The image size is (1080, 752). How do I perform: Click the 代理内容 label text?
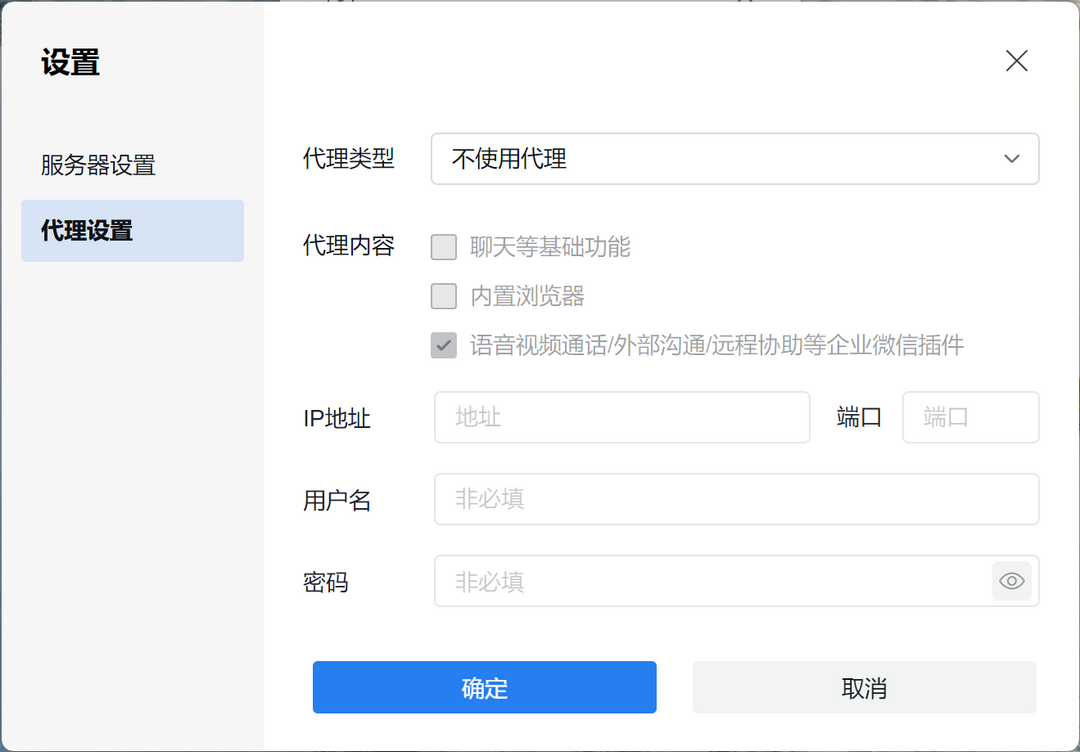click(349, 246)
